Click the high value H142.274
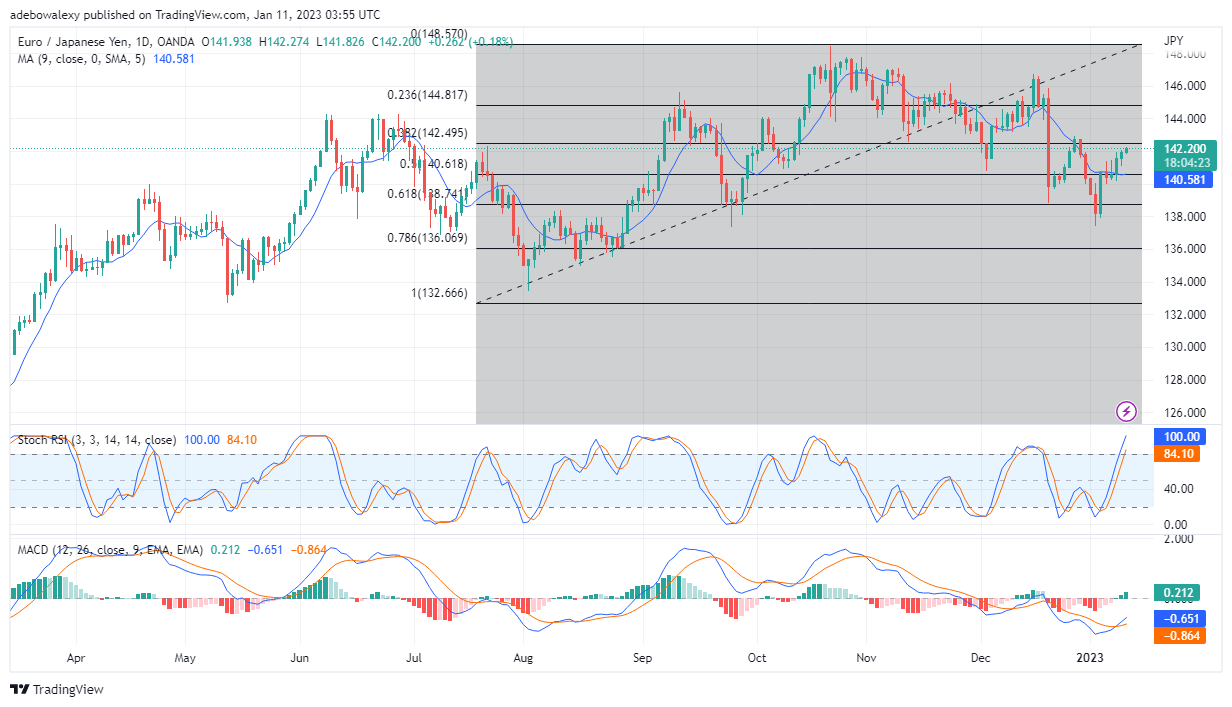1232x707 pixels. pos(286,42)
